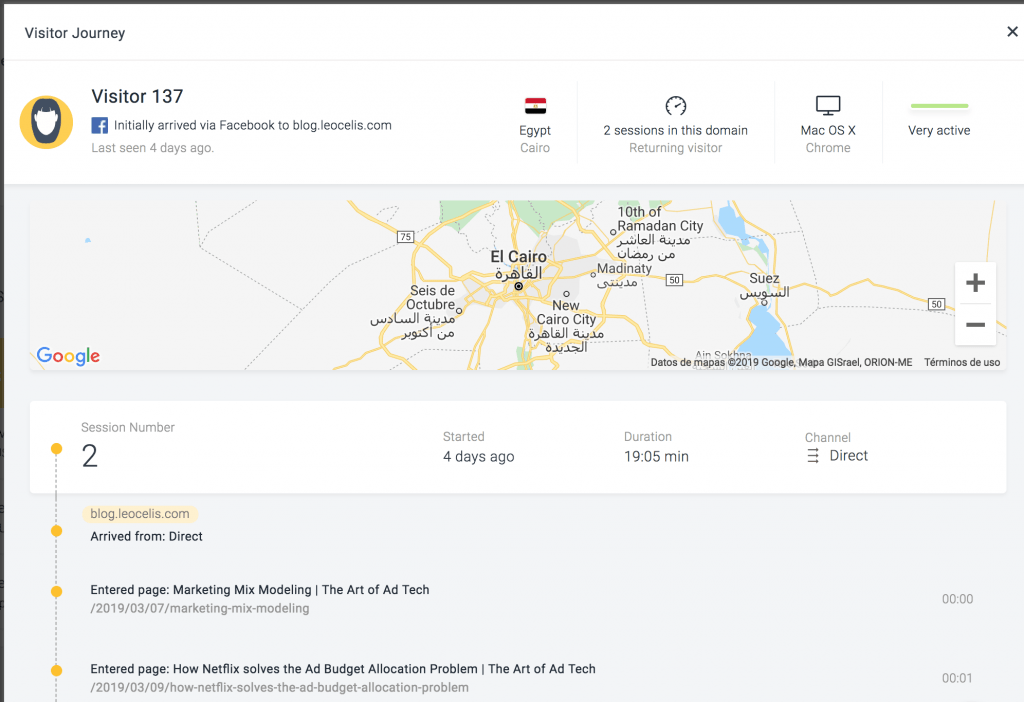The width and height of the screenshot is (1024, 702).
Task: Zoom in on the map
Action: [x=975, y=283]
